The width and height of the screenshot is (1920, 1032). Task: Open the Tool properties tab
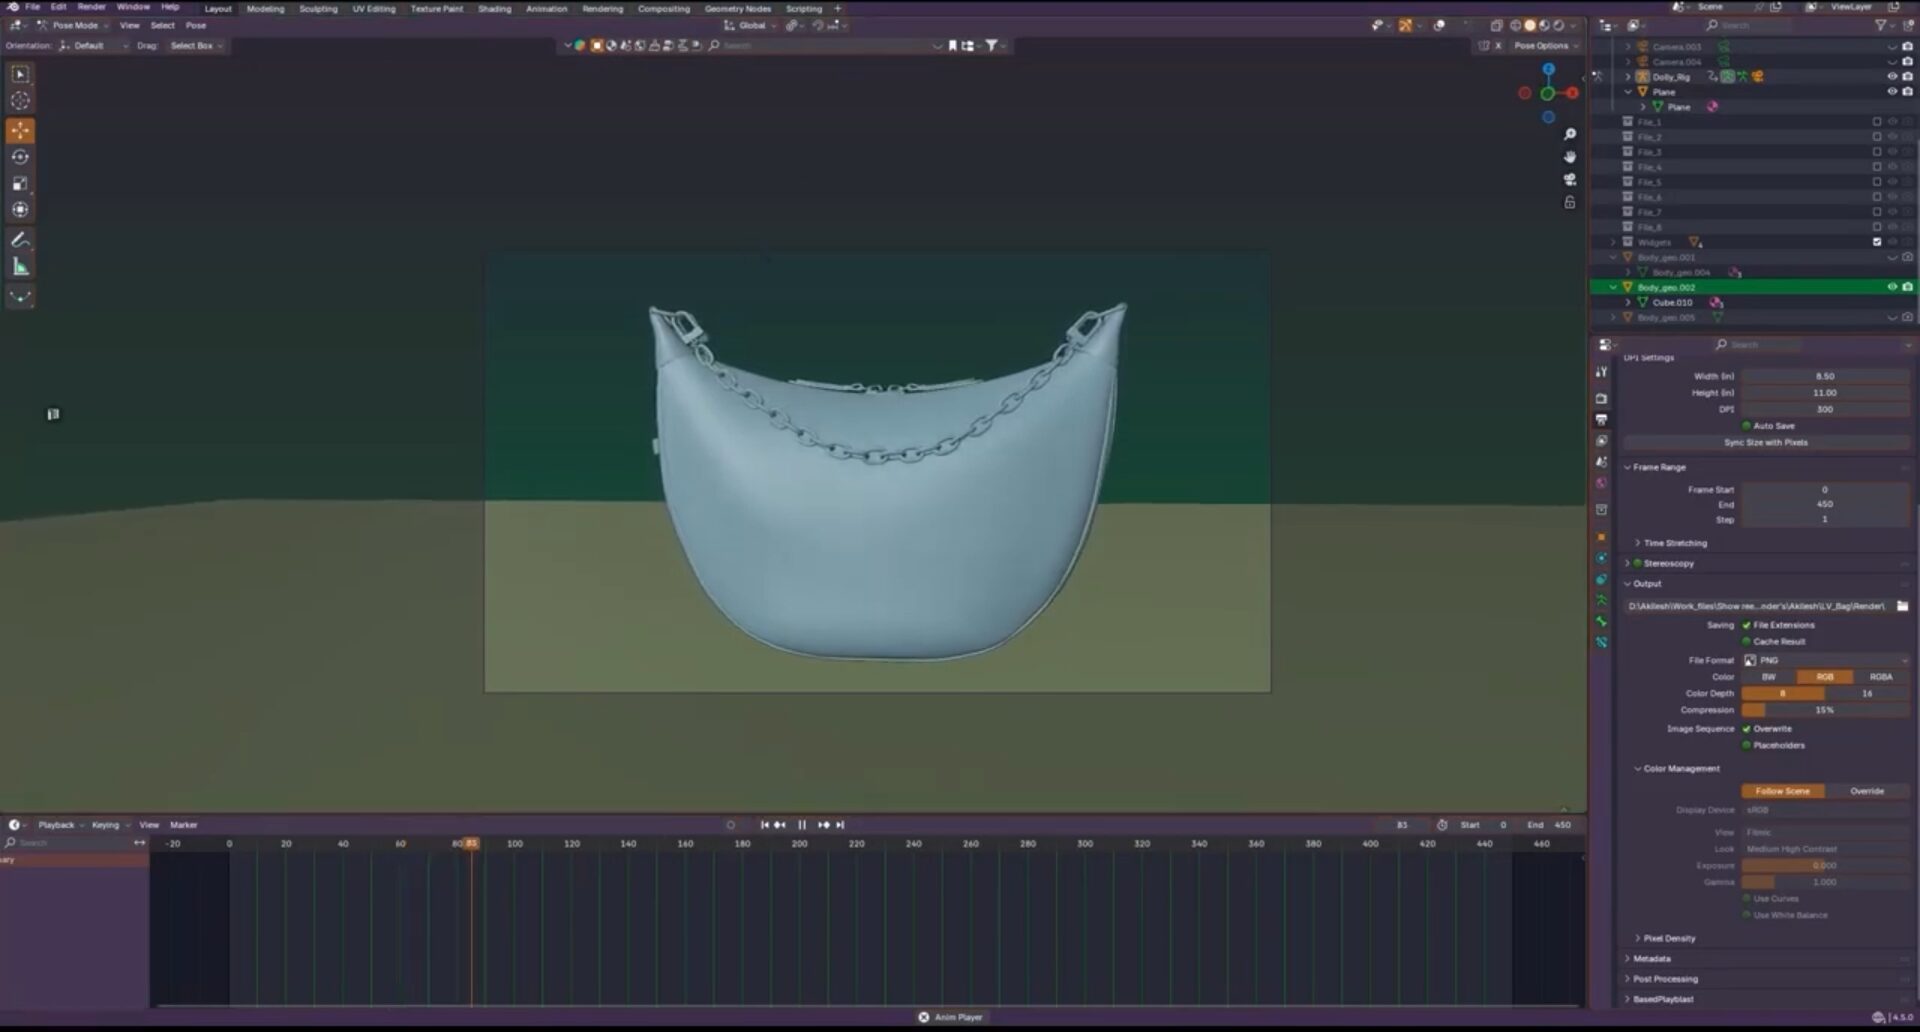click(1602, 372)
